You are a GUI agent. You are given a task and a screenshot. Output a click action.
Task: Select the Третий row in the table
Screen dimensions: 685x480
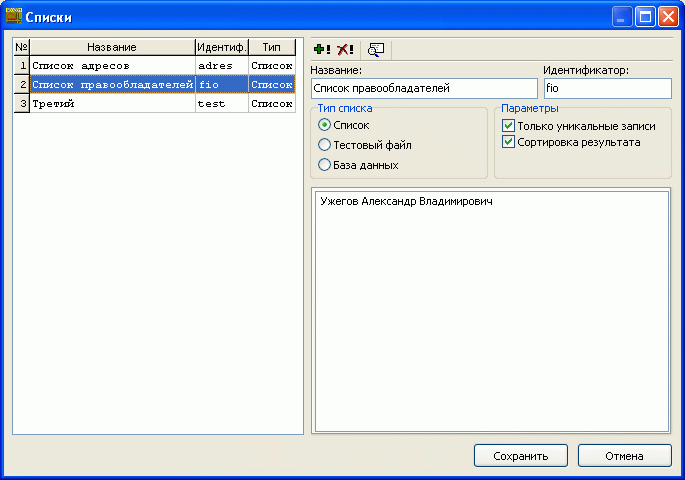112,103
